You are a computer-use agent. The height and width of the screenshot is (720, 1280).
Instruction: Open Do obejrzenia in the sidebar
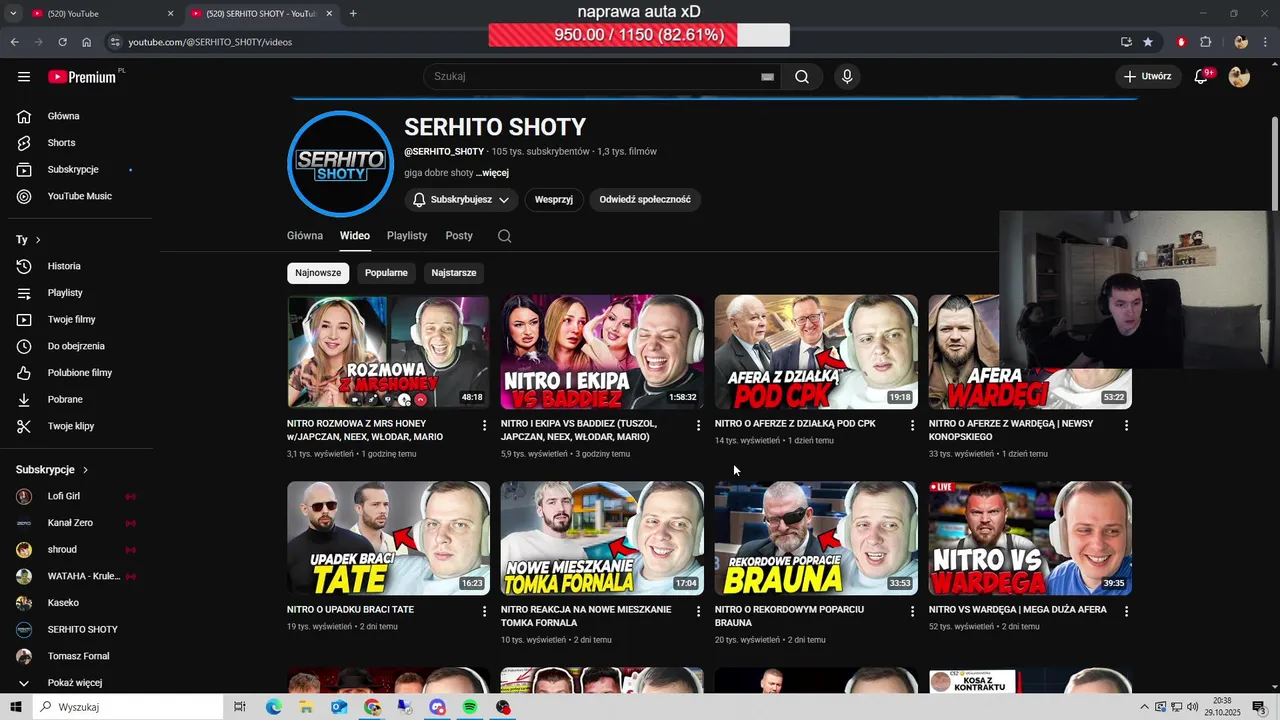pos(76,346)
